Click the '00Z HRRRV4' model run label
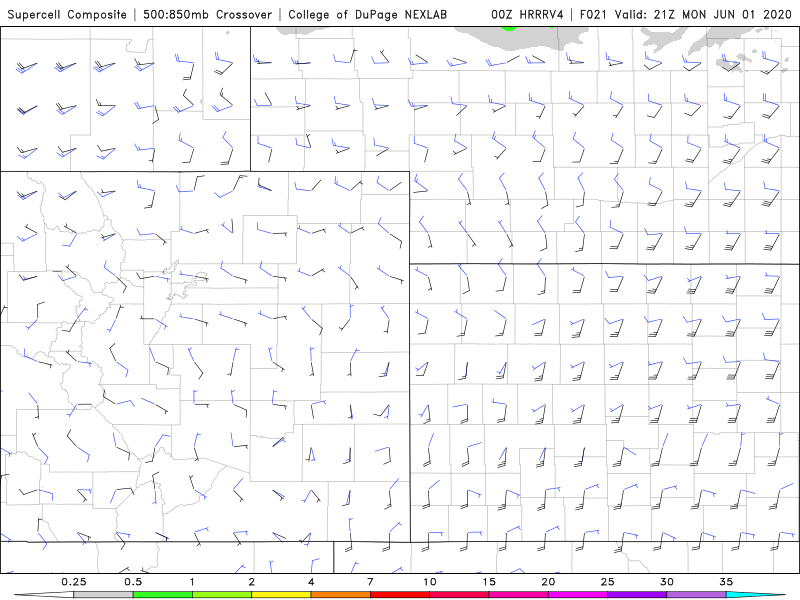 pos(527,14)
